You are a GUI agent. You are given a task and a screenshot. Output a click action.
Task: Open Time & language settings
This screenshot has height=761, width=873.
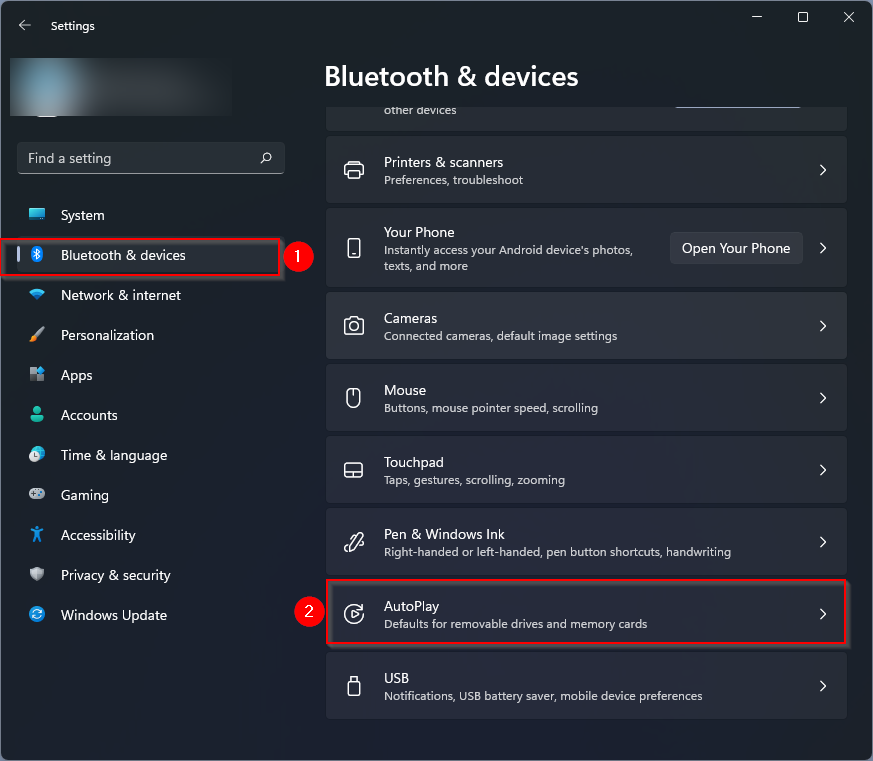pyautogui.click(x=150, y=455)
